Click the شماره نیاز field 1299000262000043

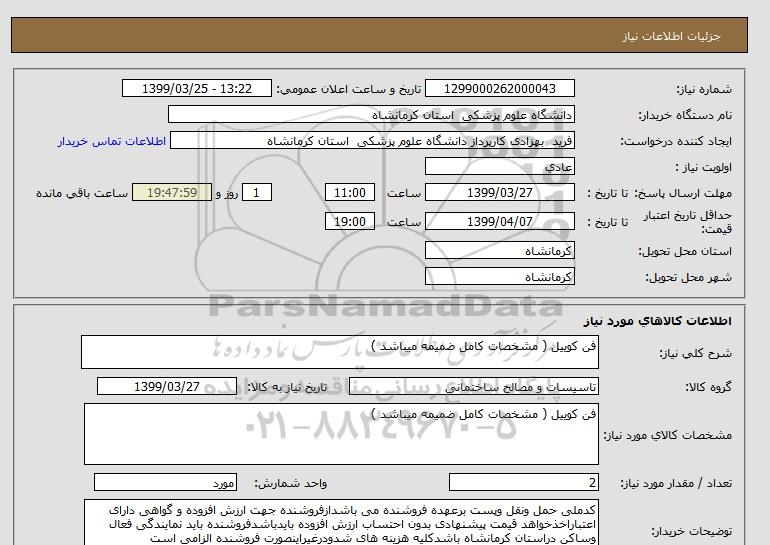[499, 88]
